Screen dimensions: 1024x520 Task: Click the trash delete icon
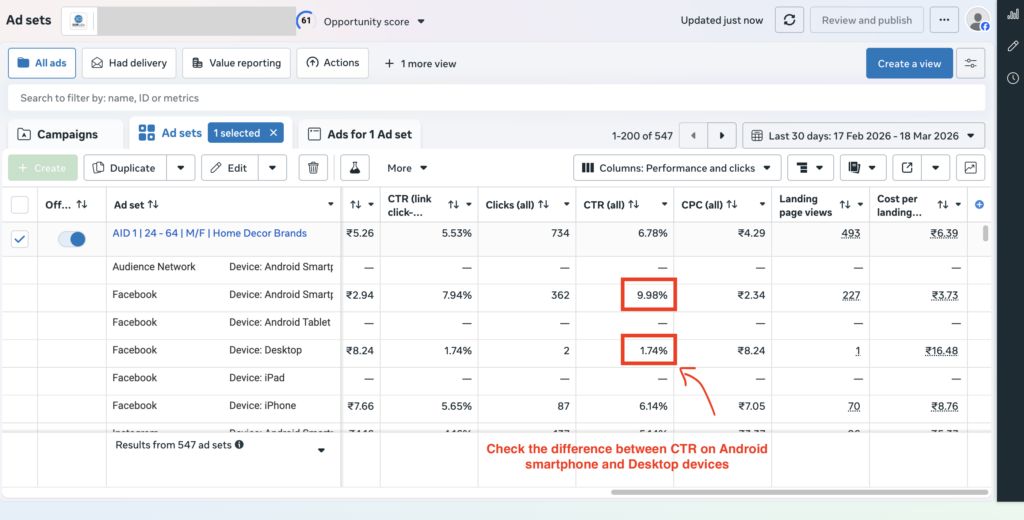click(x=314, y=168)
